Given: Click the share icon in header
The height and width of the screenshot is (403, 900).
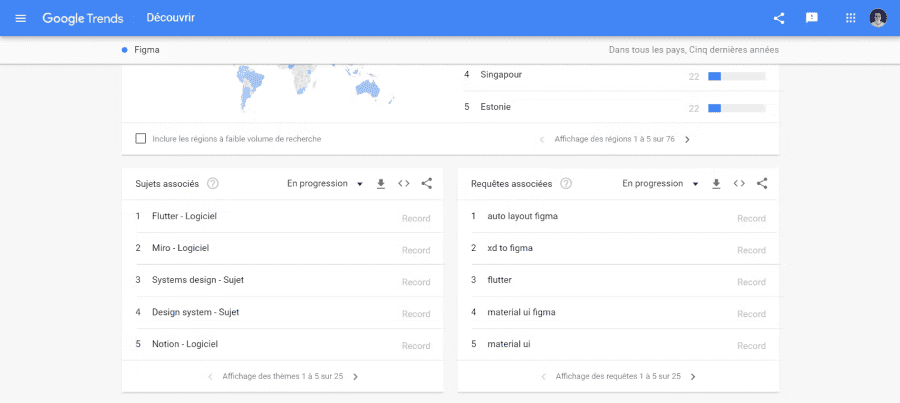Looking at the screenshot, I should click(x=779, y=18).
